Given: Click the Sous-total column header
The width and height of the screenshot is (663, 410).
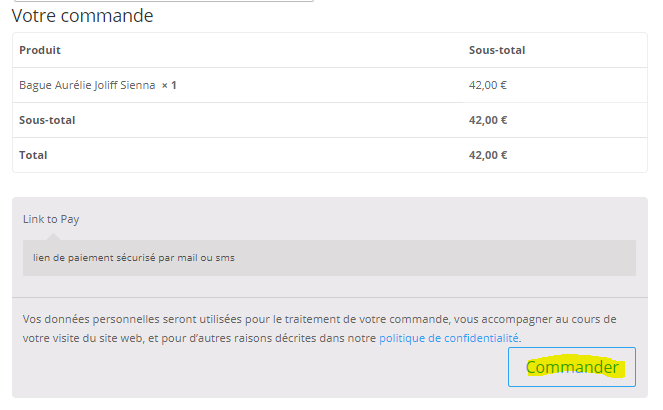Looking at the screenshot, I should [x=496, y=50].
